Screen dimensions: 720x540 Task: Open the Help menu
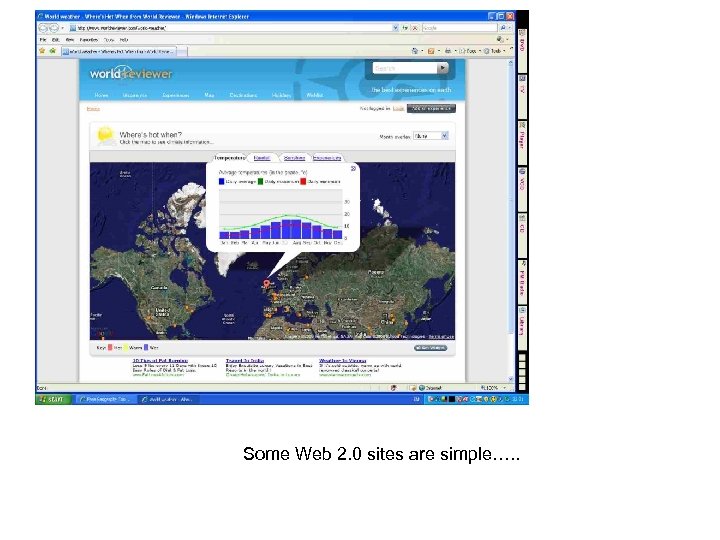tap(124, 40)
